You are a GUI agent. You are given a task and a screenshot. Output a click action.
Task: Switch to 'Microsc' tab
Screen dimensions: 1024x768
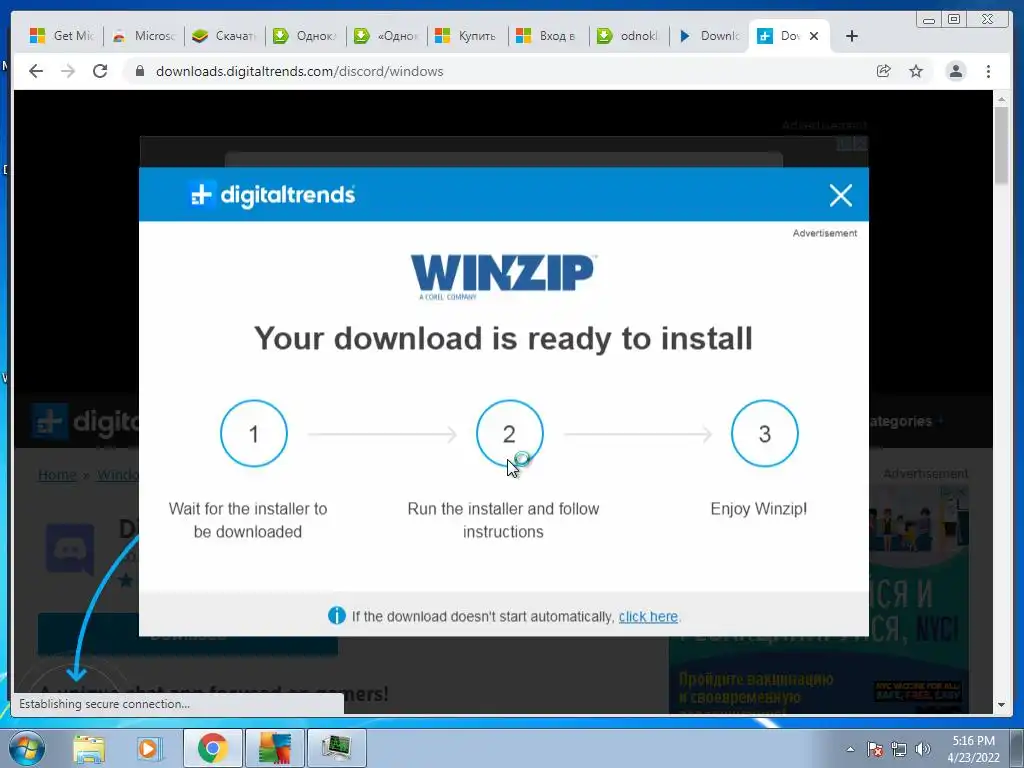(x=144, y=36)
